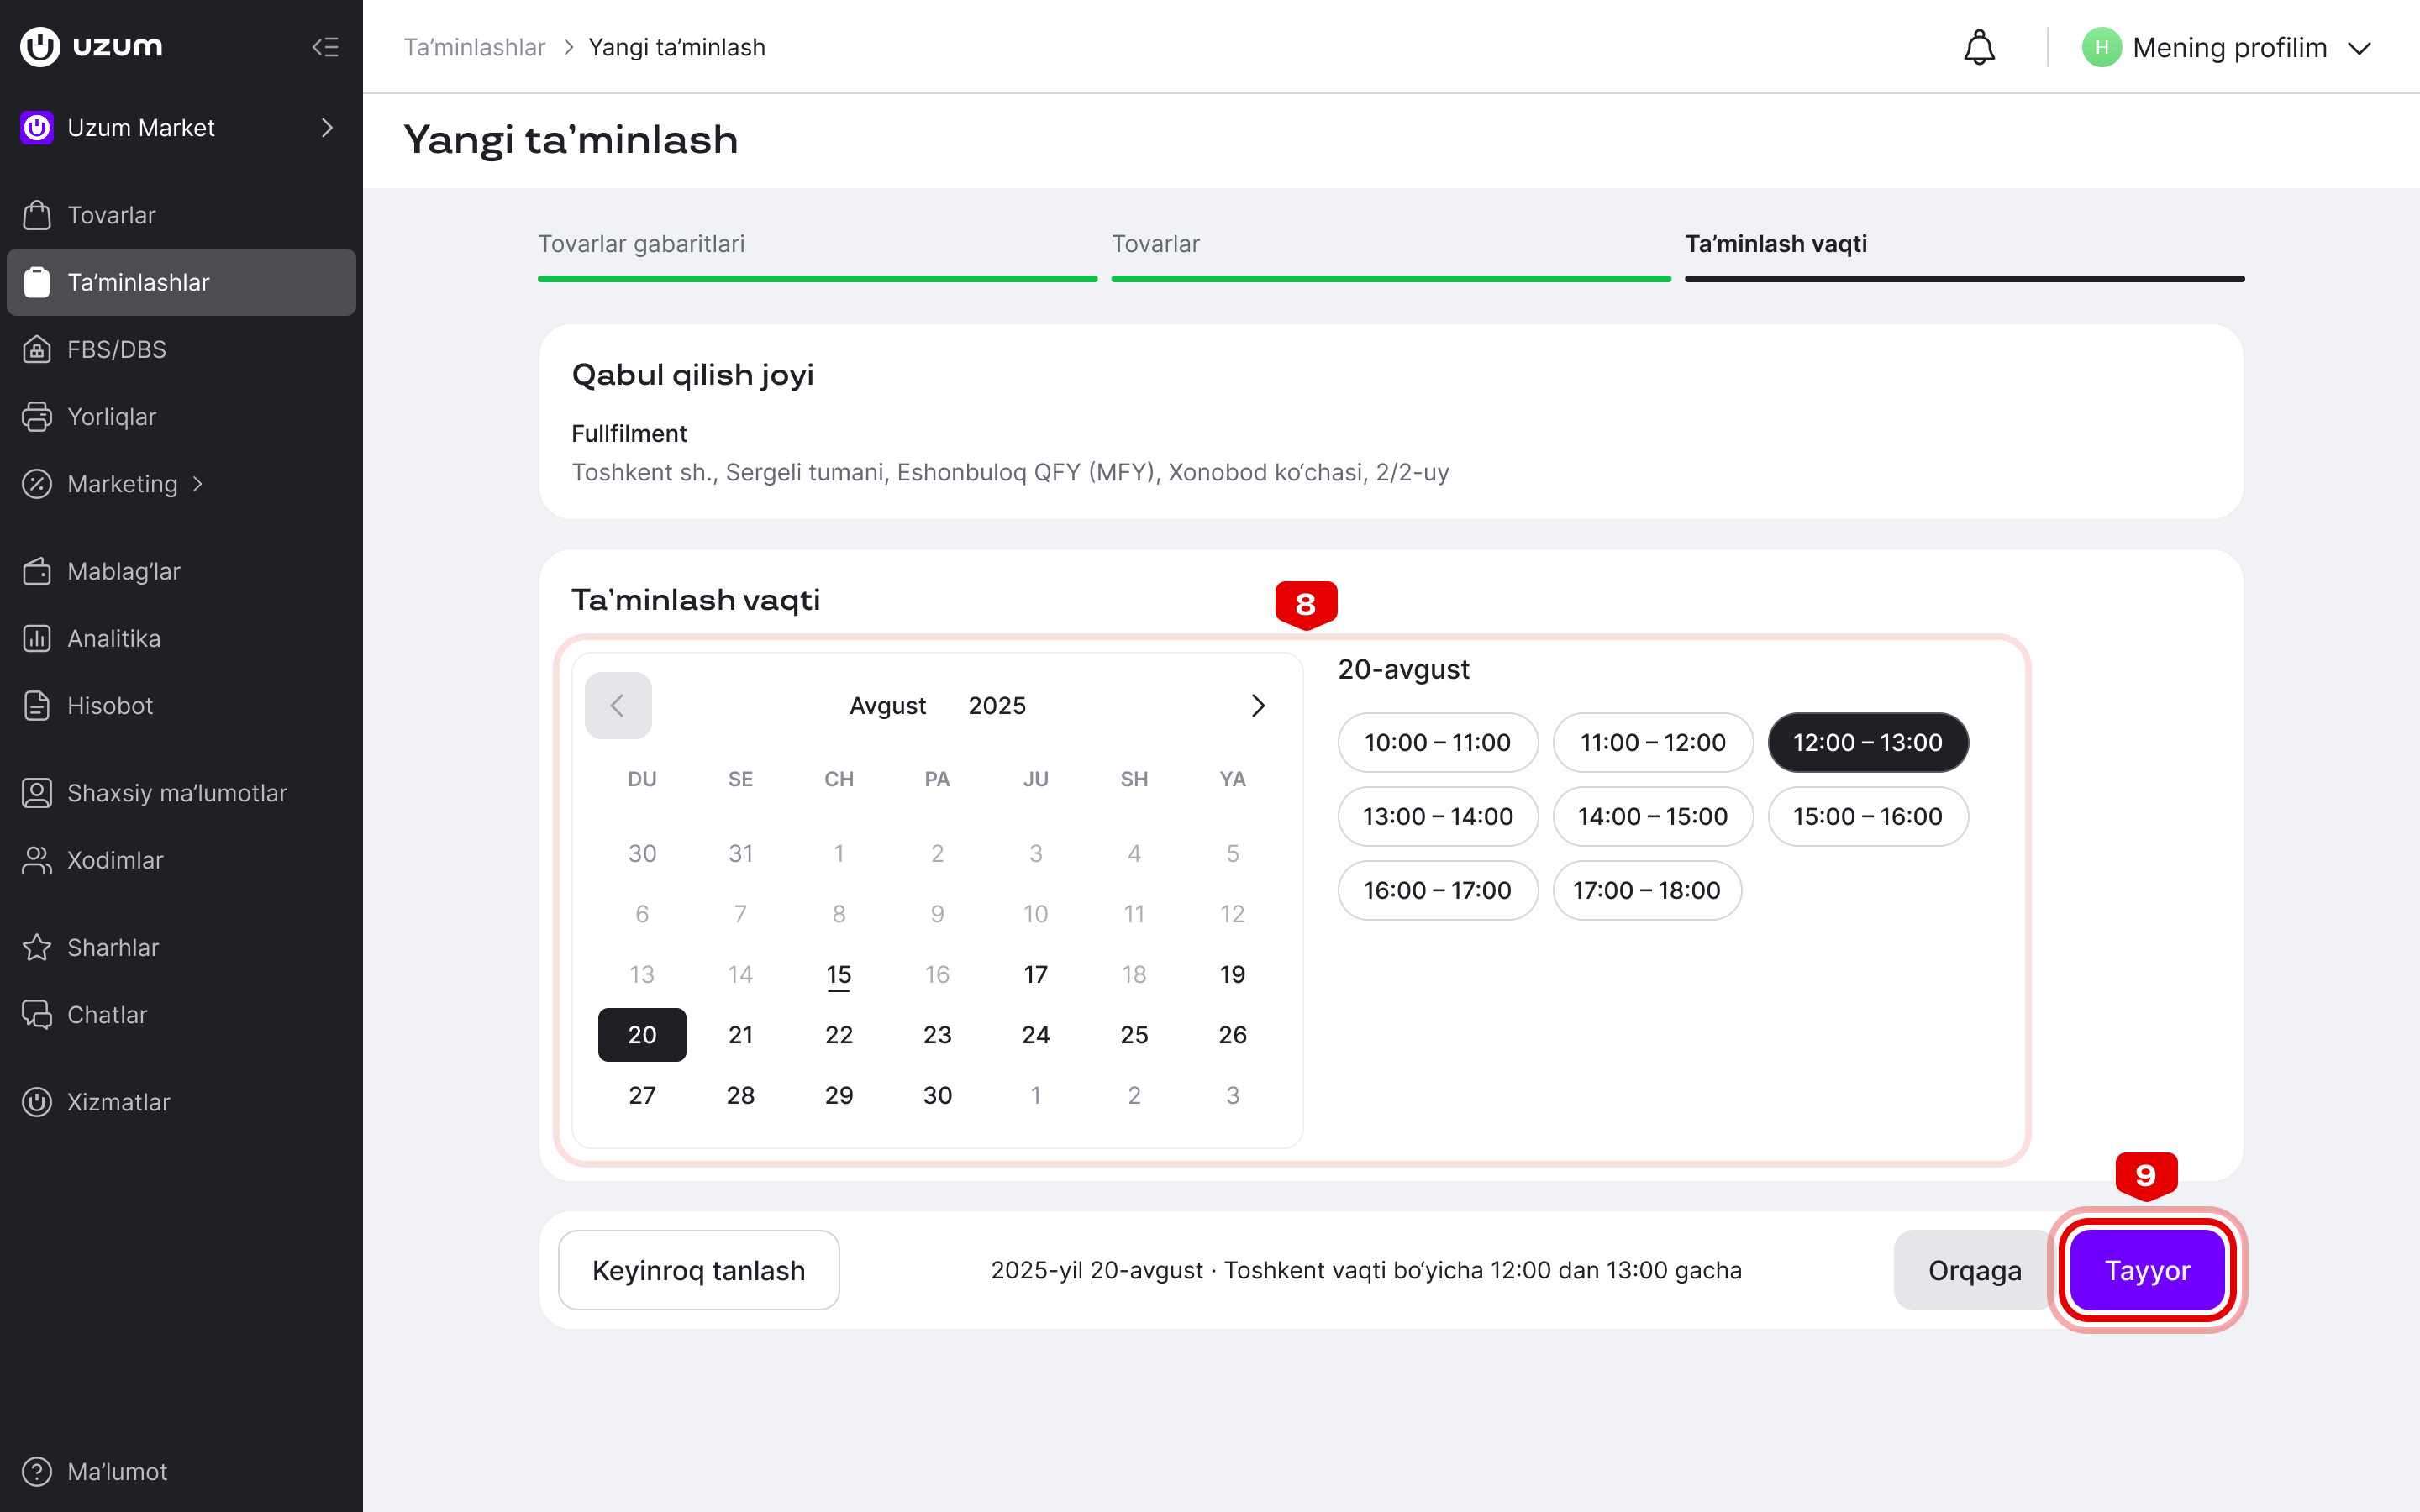The width and height of the screenshot is (2420, 1512).
Task: Select 30 August in the calendar
Action: tap(937, 1095)
